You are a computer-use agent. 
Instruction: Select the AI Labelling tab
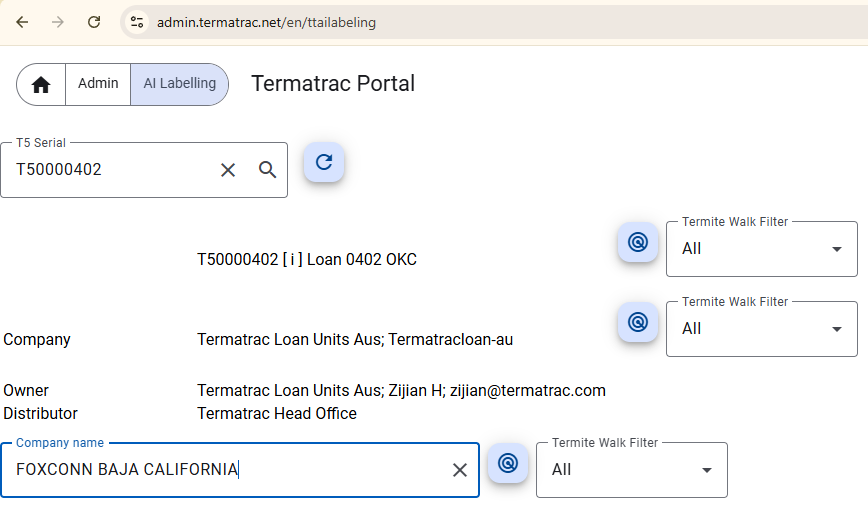pyautogui.click(x=179, y=84)
